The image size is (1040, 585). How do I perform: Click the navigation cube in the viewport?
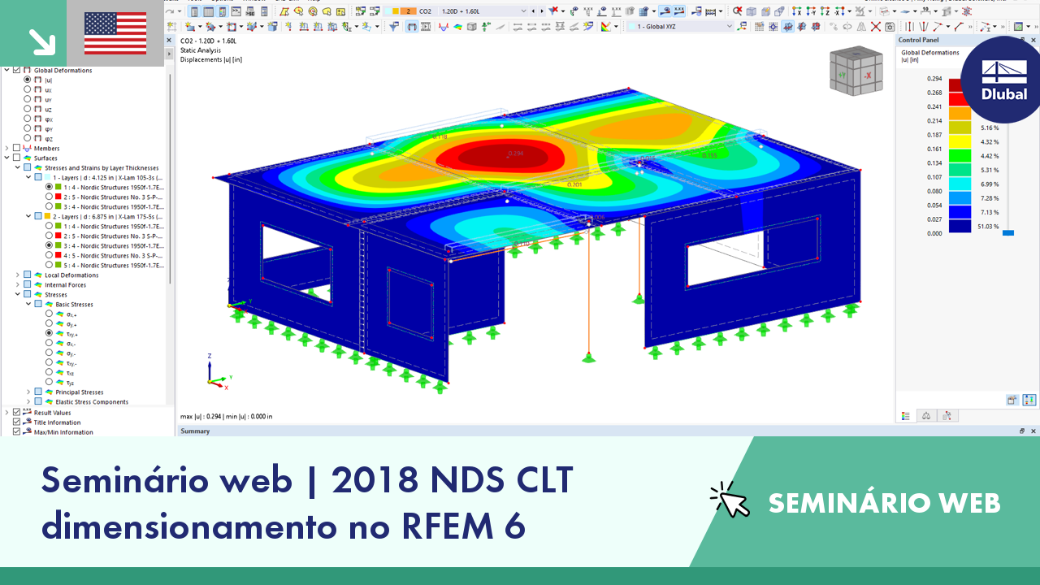click(x=856, y=72)
